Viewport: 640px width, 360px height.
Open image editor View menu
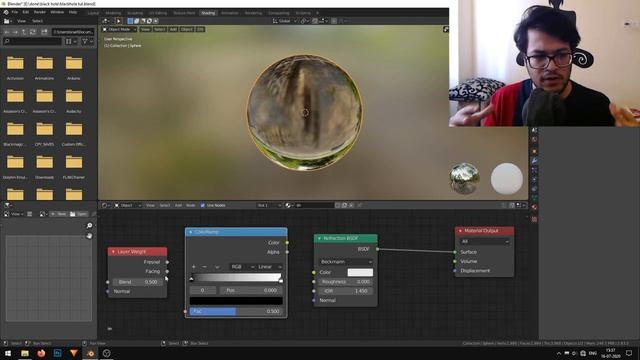(x=15, y=214)
